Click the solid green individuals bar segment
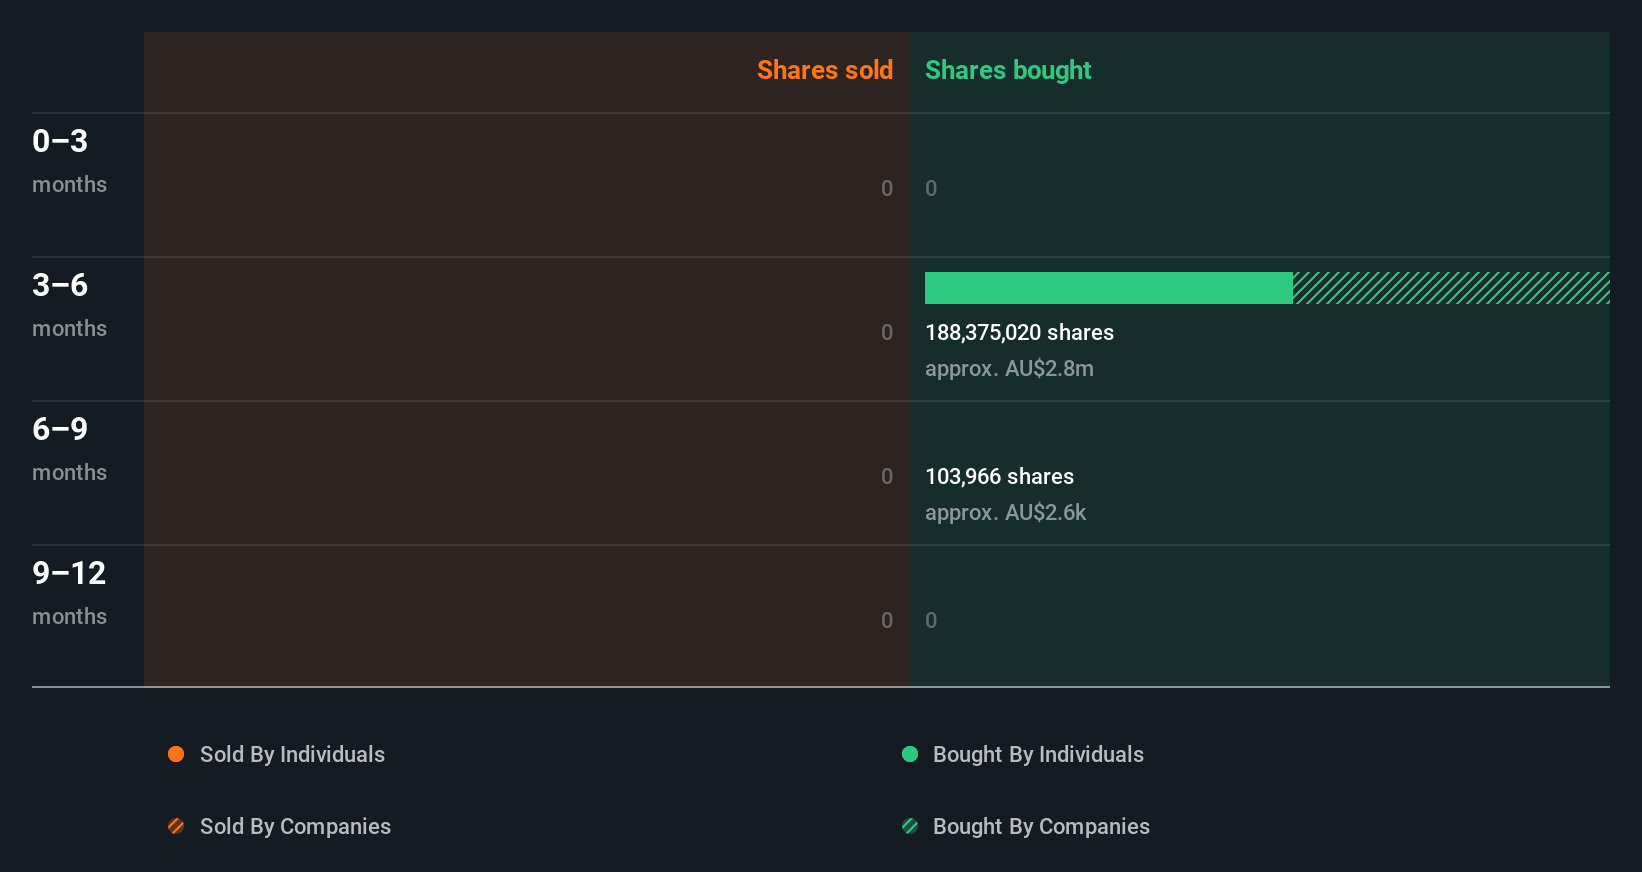This screenshot has height=872, width=1642. coord(1109,288)
